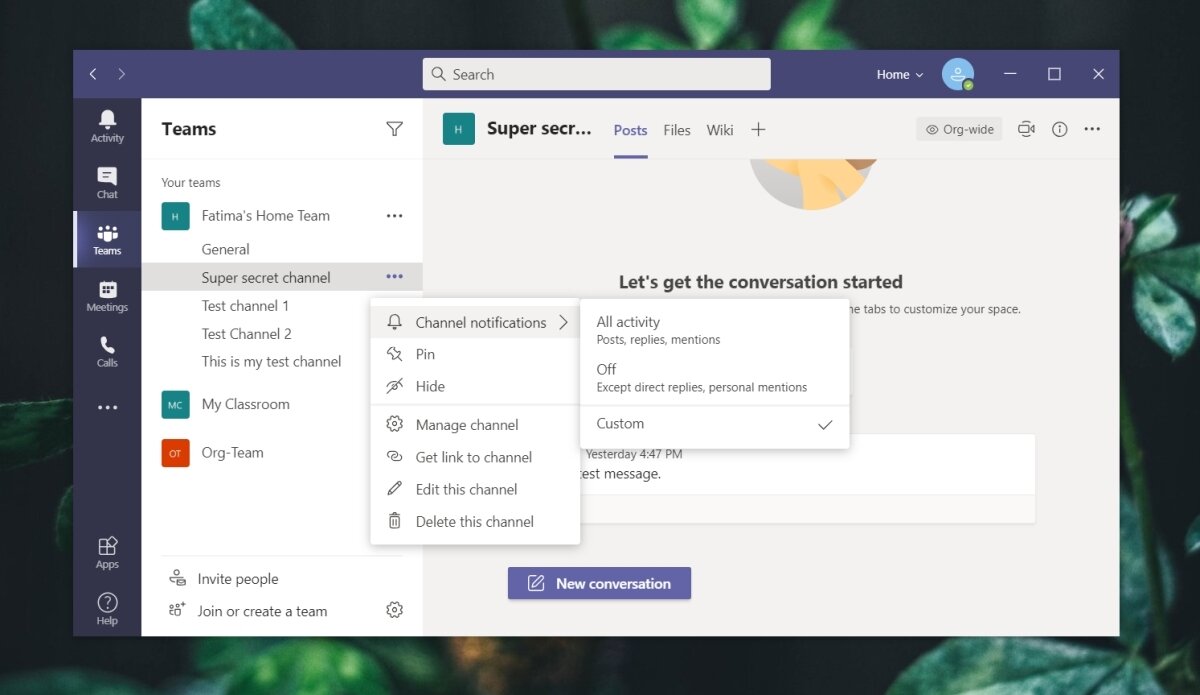The height and width of the screenshot is (695, 1200).
Task: Select Edit this channel from the menu
Action: [x=467, y=489]
